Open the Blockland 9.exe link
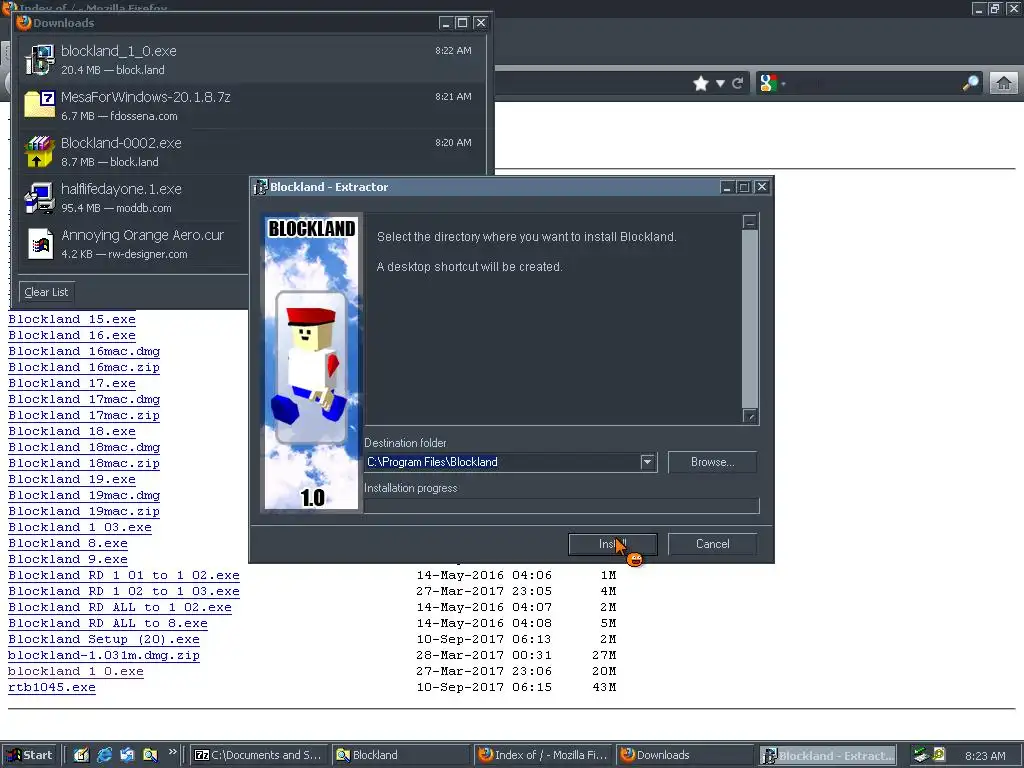Image resolution: width=1024 pixels, height=768 pixels. (x=68, y=559)
